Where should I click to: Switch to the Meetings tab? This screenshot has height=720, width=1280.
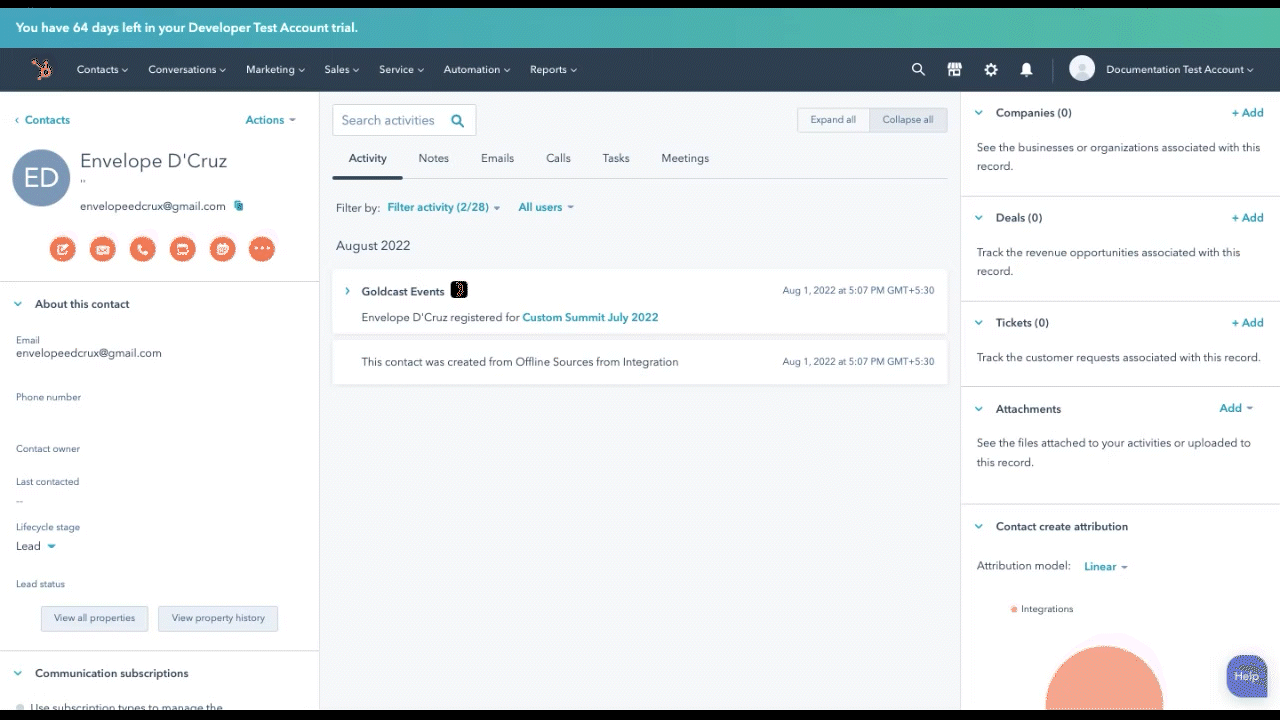click(685, 158)
